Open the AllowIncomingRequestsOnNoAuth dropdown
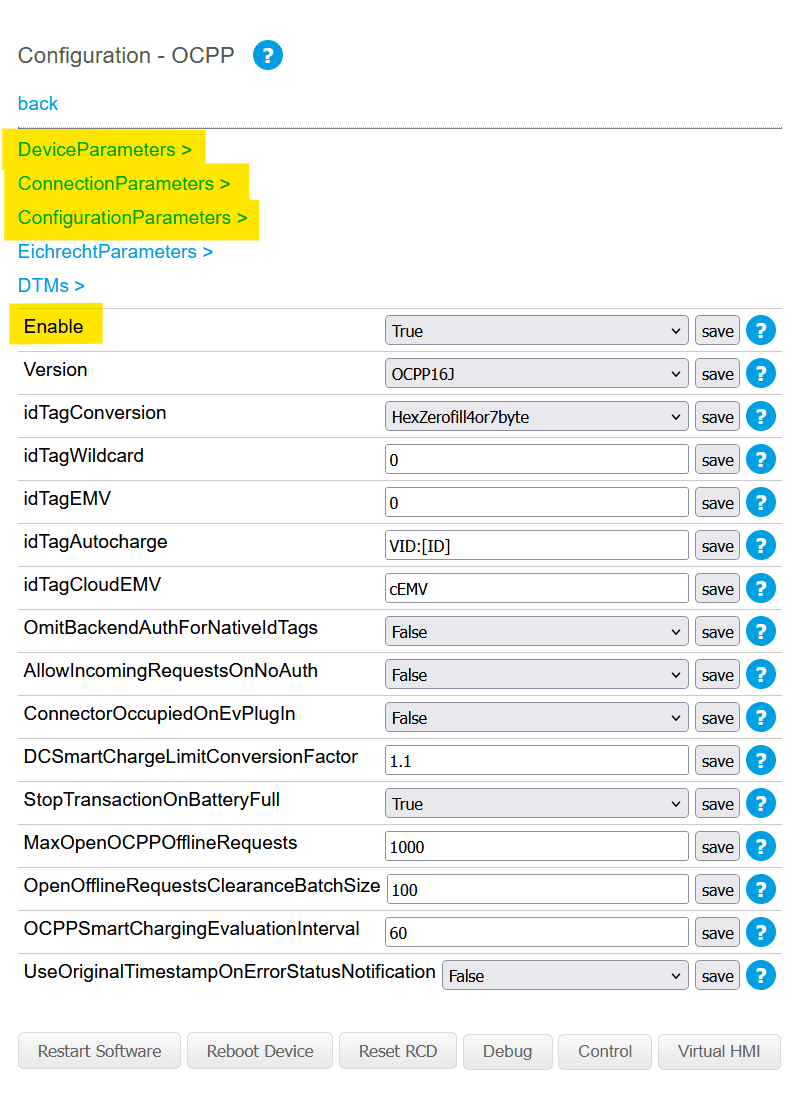Screen dimensions: 797x1100 [537, 674]
